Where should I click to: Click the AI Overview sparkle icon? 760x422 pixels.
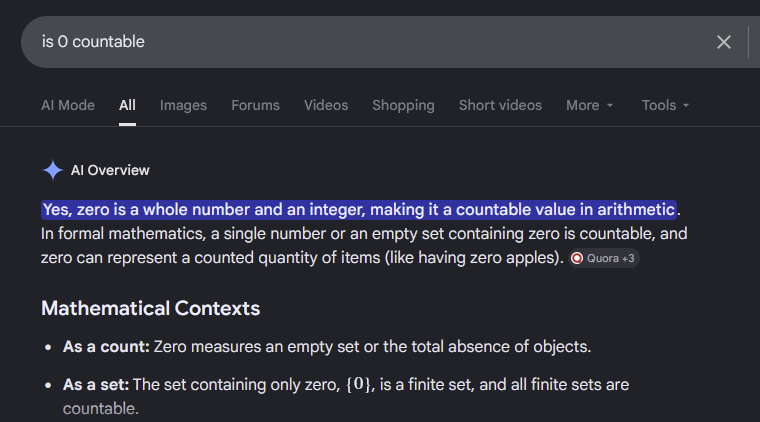53,170
